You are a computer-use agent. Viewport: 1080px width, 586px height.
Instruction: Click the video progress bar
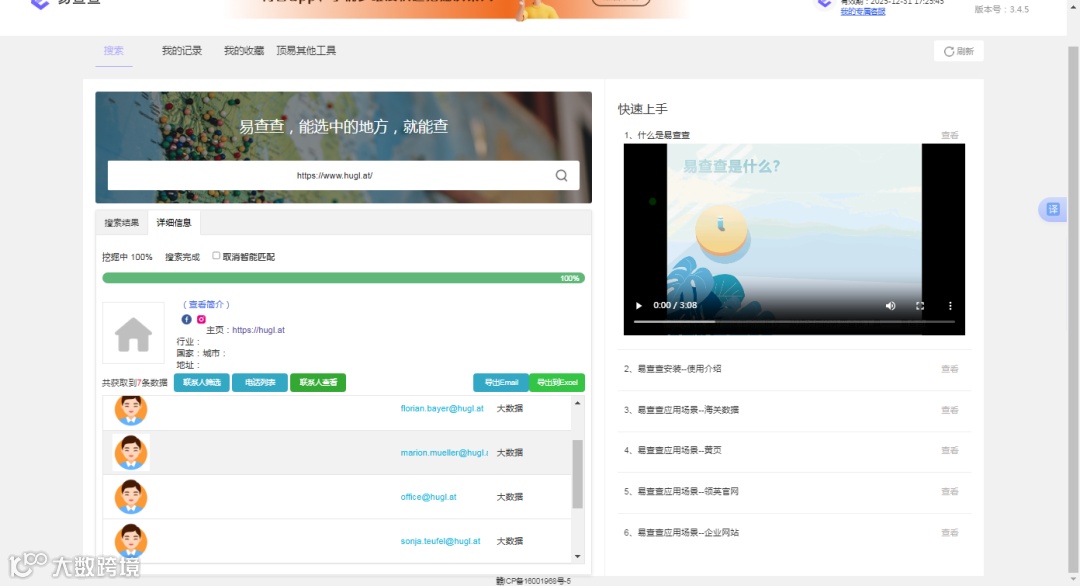pos(793,322)
